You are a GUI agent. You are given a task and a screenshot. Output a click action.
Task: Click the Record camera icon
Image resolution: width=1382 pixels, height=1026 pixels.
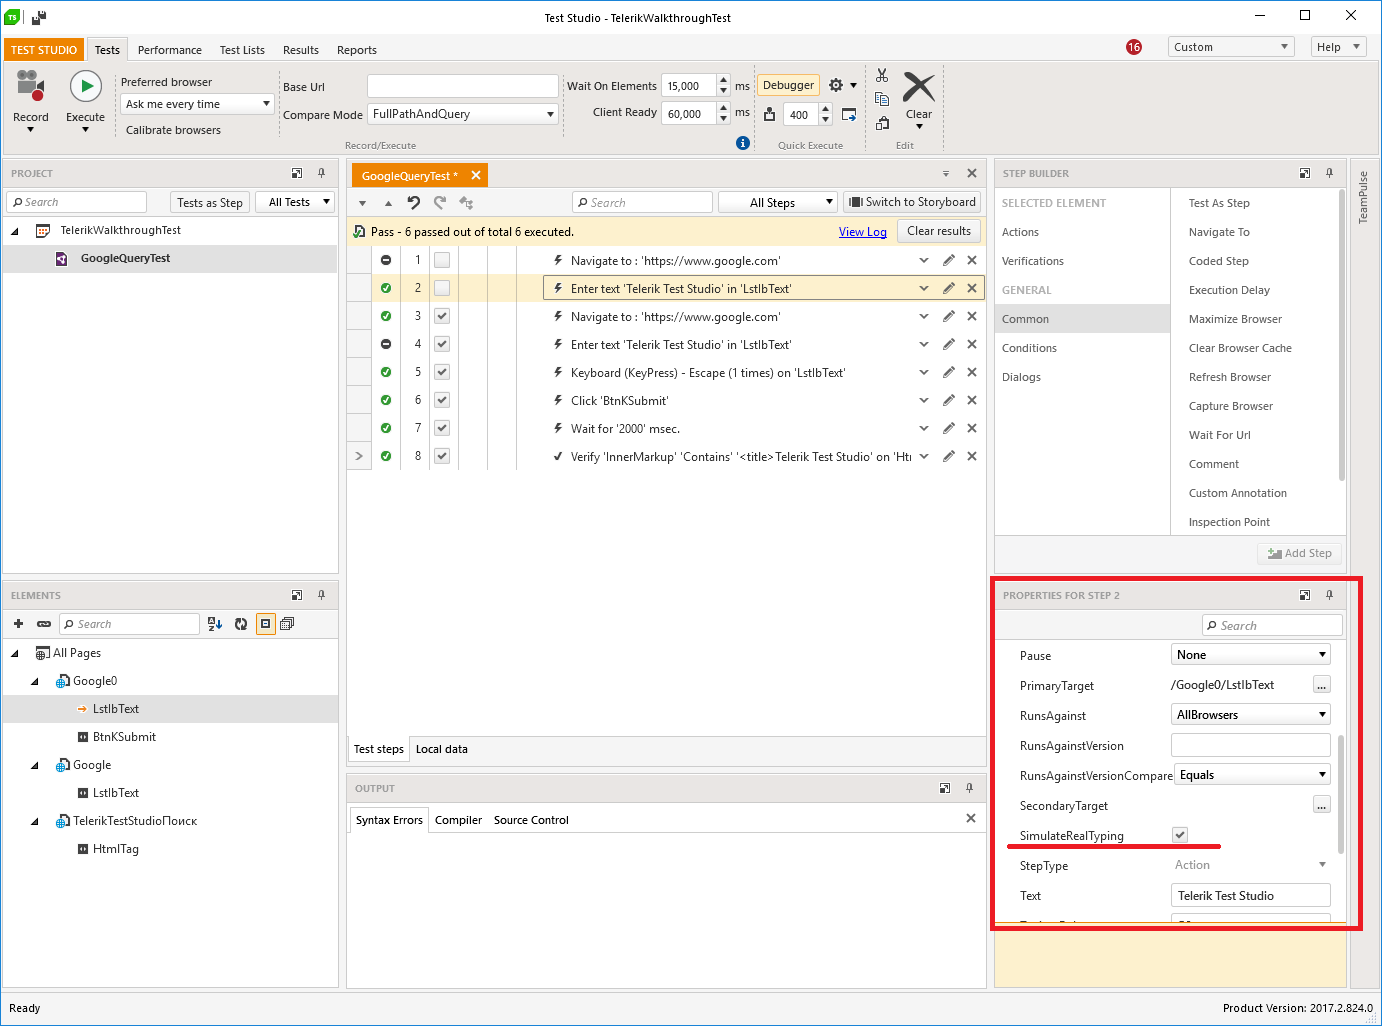tap(31, 86)
